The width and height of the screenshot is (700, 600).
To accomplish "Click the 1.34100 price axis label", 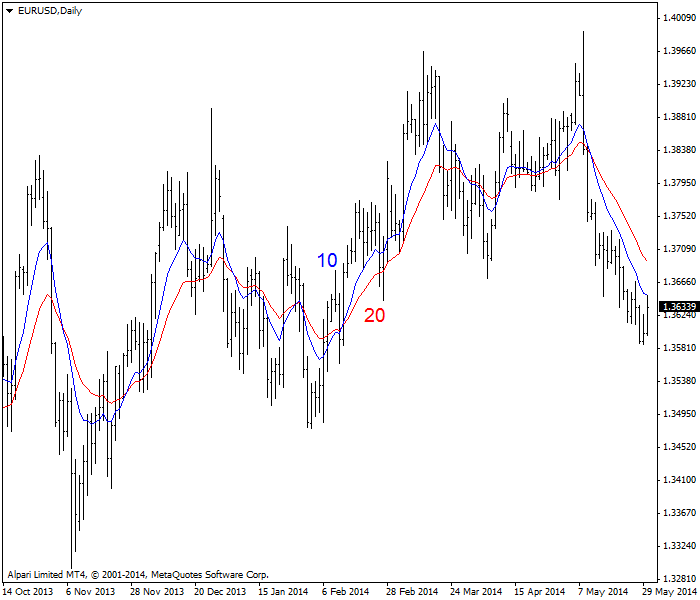I will coord(679,480).
